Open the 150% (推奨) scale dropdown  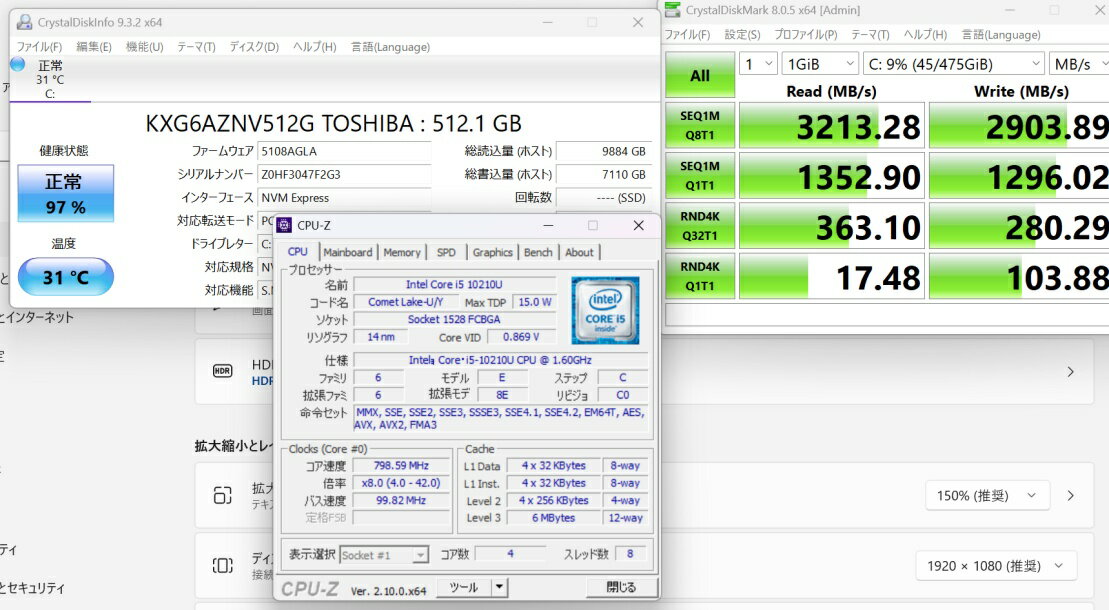(x=984, y=495)
